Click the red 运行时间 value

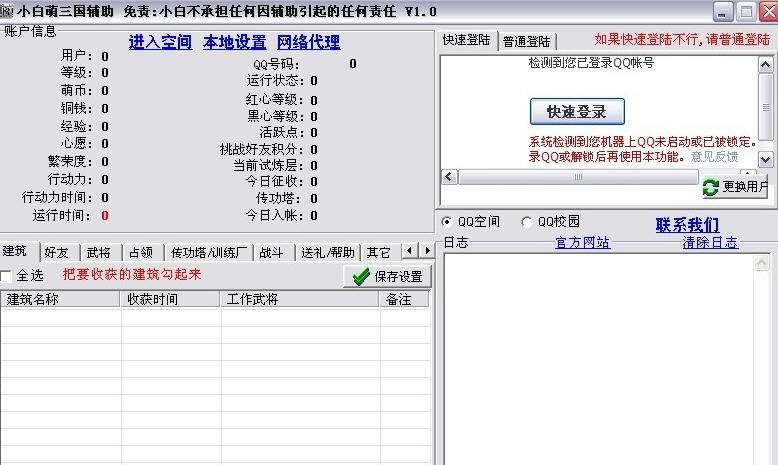[x=105, y=216]
